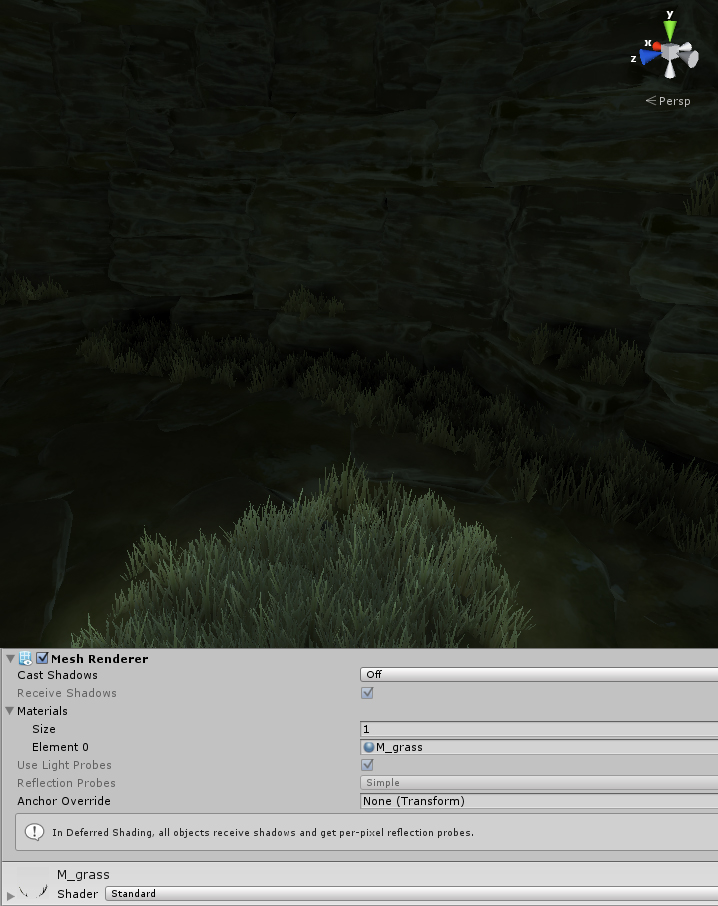
Task: Open the Shader dropdown showing Standard
Action: [410, 894]
